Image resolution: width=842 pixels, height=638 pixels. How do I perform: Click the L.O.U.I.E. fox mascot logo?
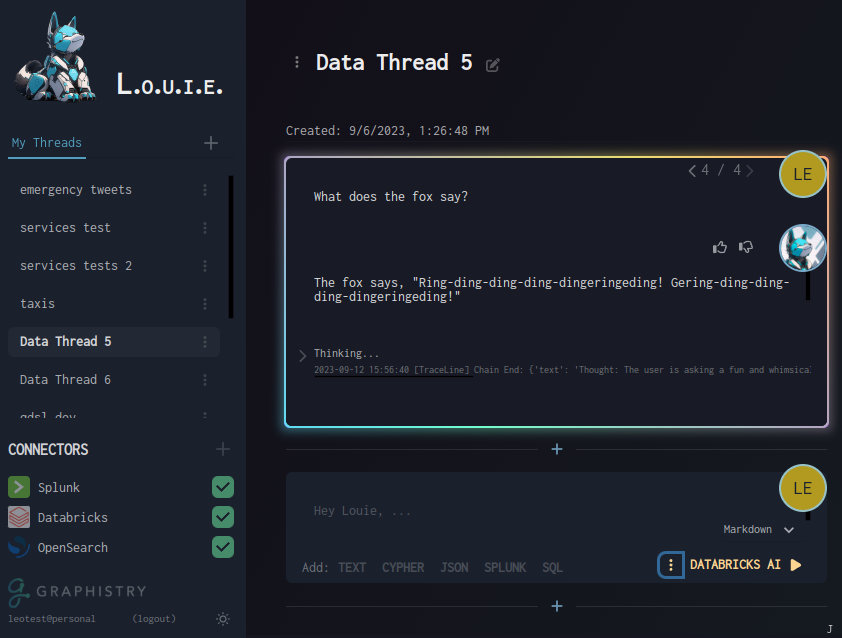pyautogui.click(x=55, y=57)
